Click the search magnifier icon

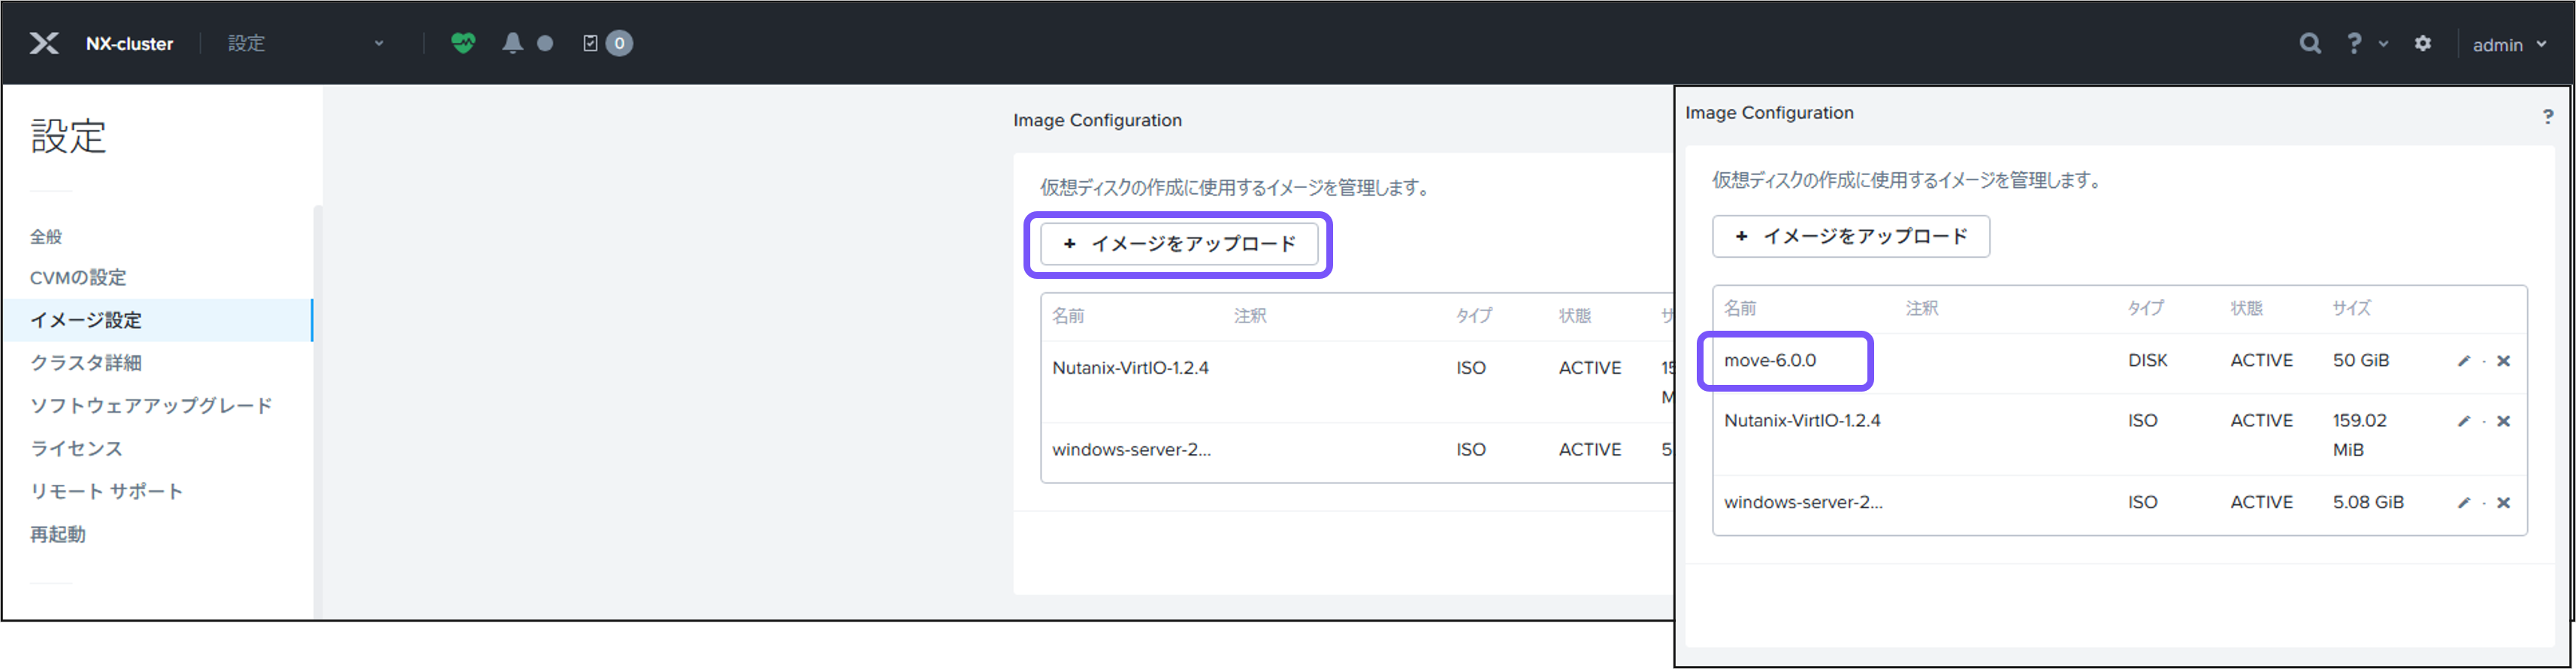coord(2309,43)
